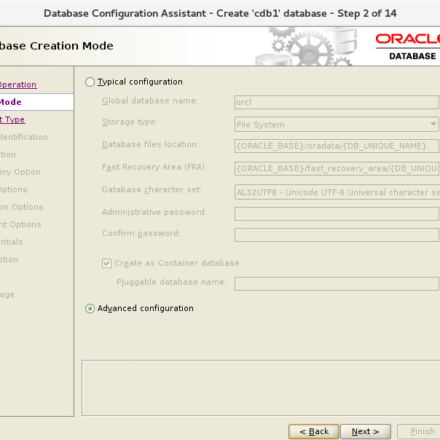This screenshot has width=440, height=440.
Task: Click the Global database name field
Action: [336, 102]
